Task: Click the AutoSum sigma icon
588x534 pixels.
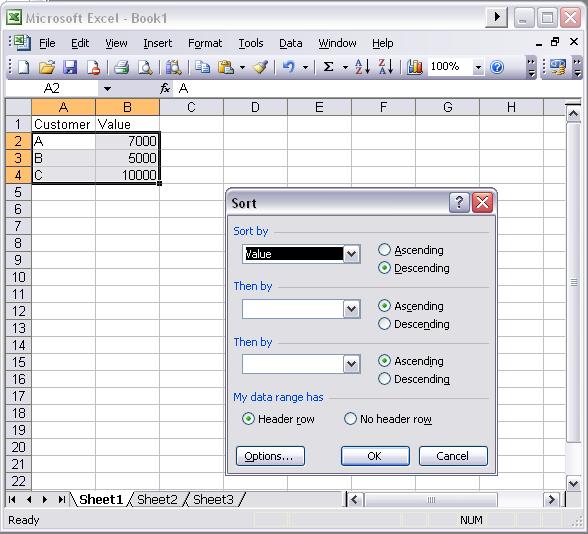Action: [328, 67]
